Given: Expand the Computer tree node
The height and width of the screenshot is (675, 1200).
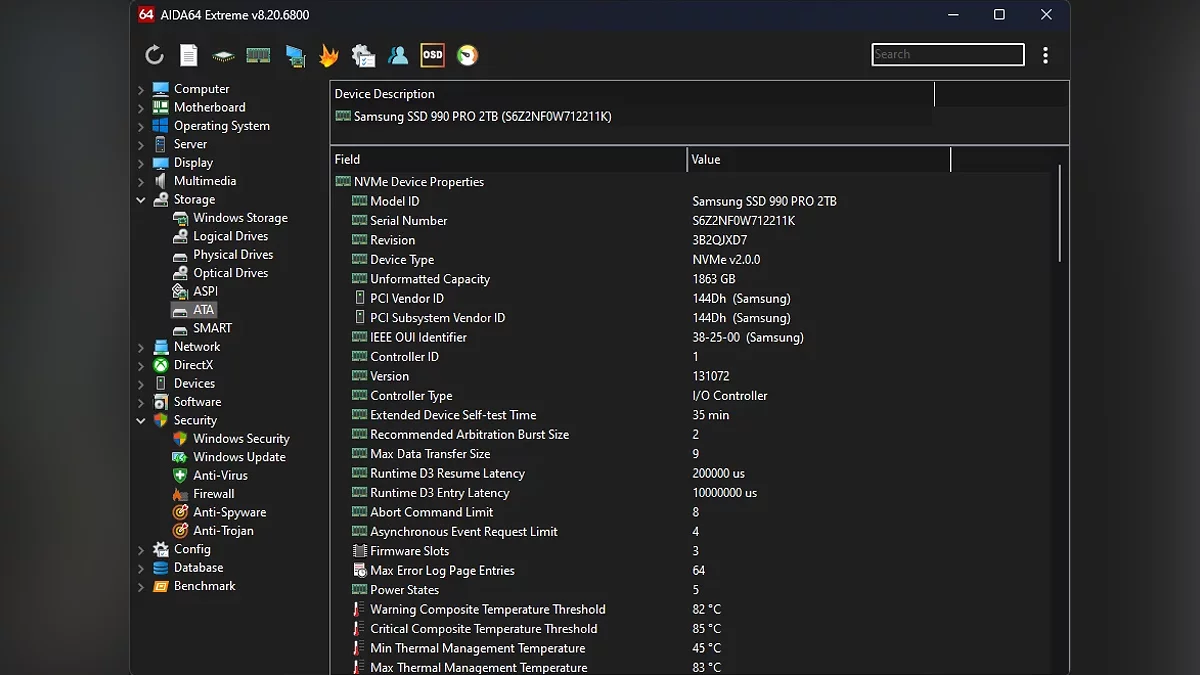Looking at the screenshot, I should (x=141, y=89).
